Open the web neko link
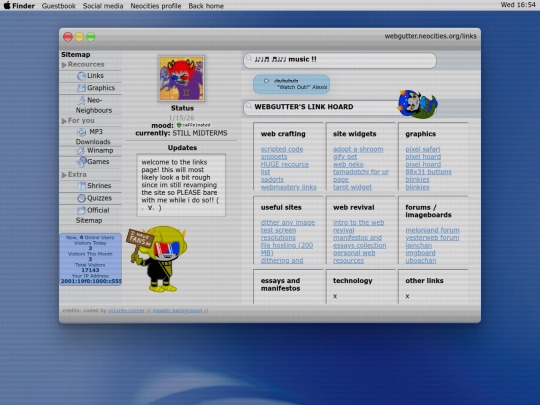Image resolution: width=540 pixels, height=405 pixels. 348,164
